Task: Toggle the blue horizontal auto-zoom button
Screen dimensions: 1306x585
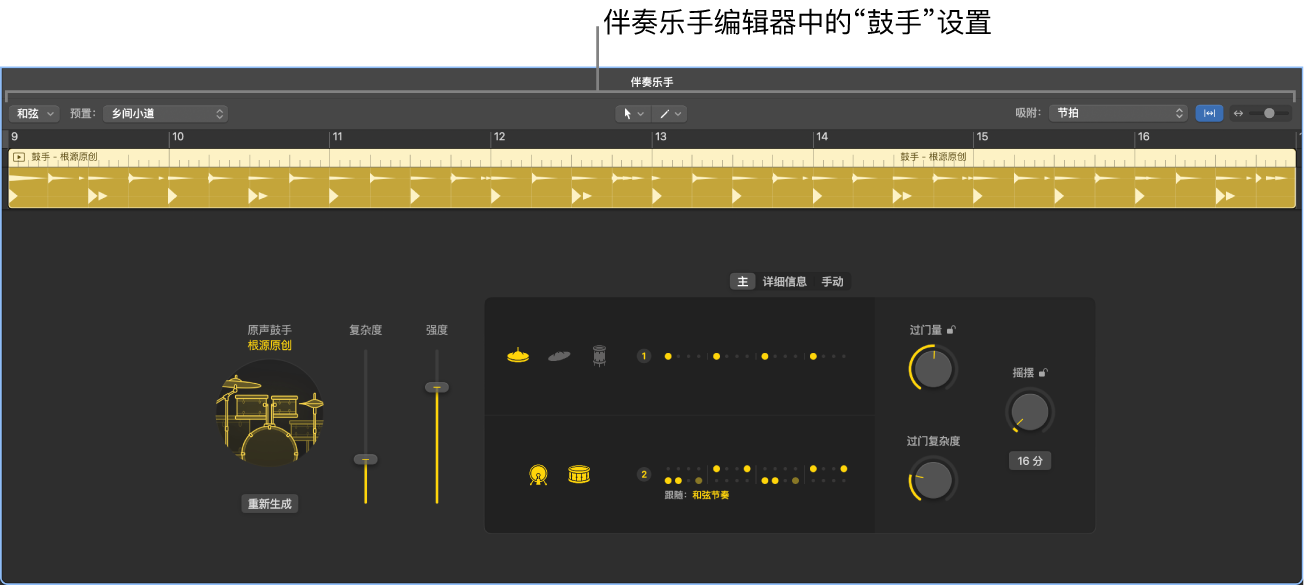Action: click(1209, 113)
